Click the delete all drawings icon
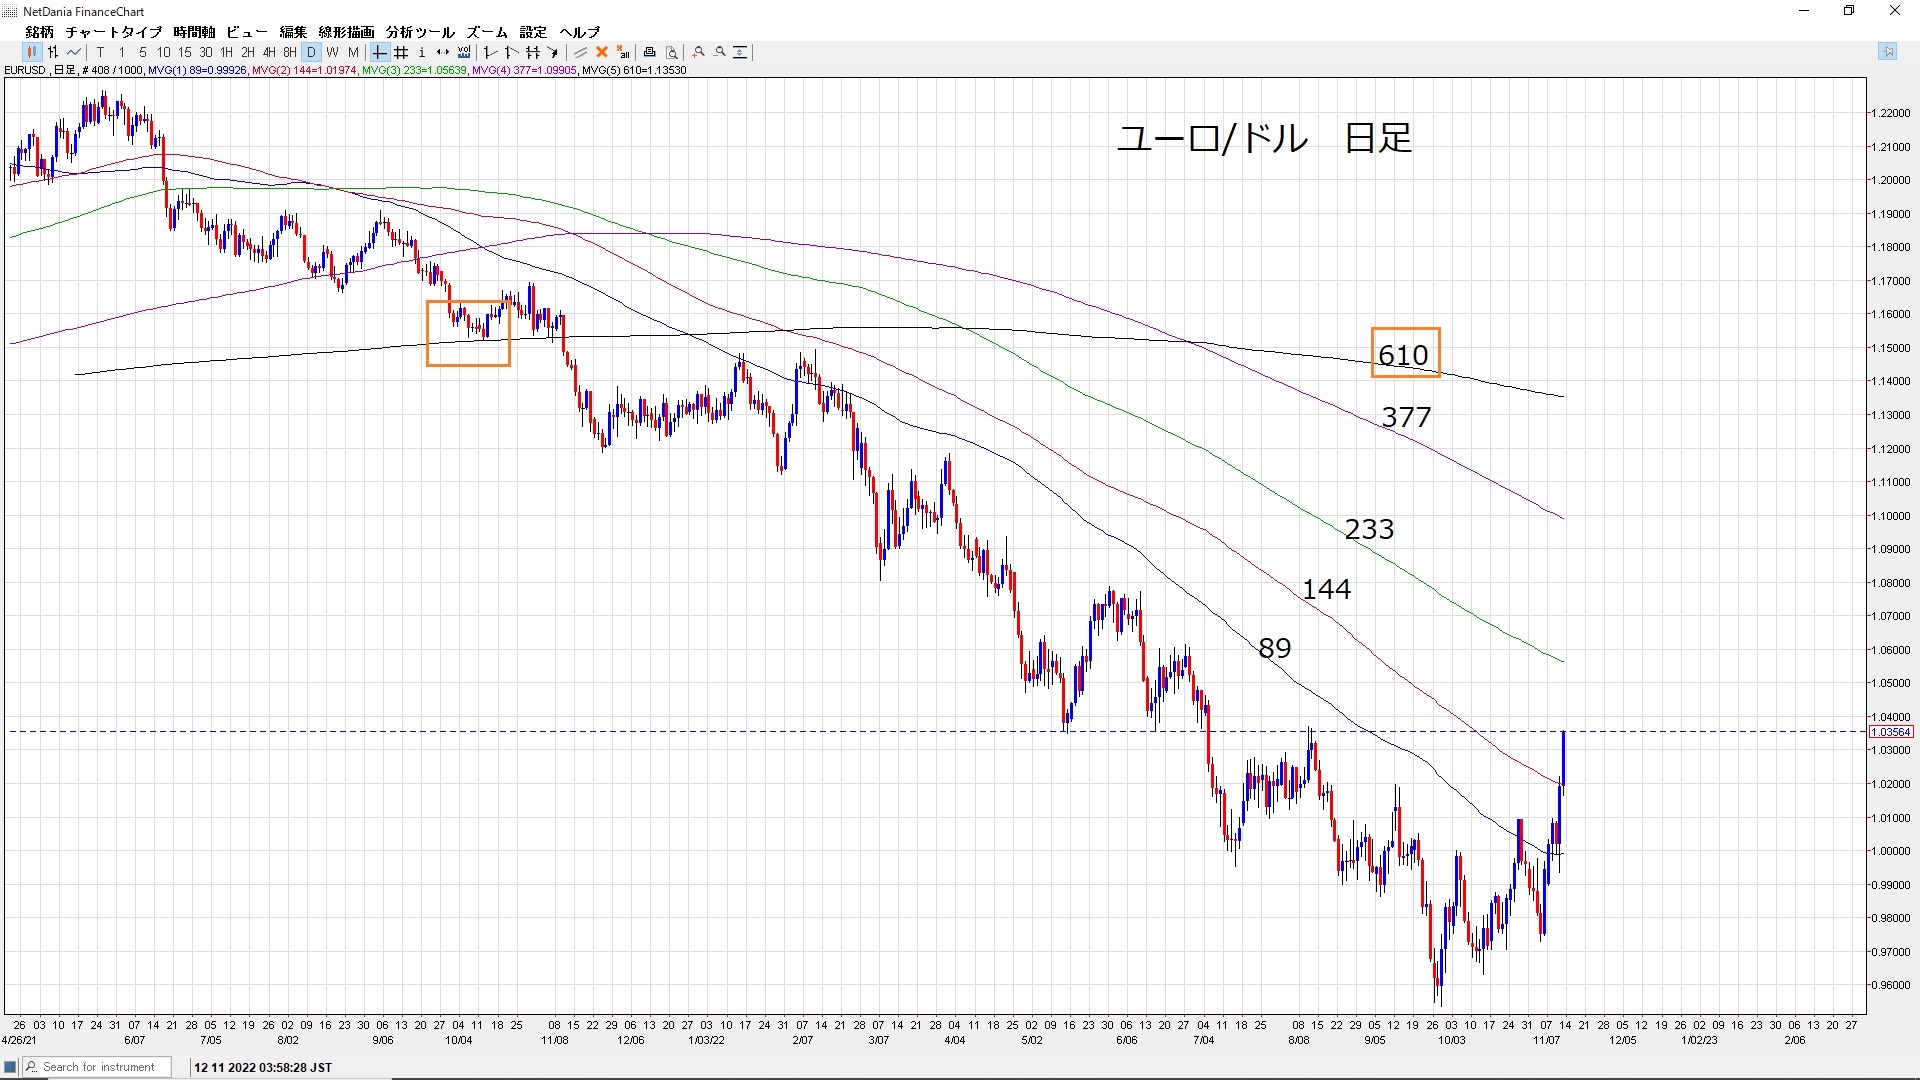 (623, 52)
